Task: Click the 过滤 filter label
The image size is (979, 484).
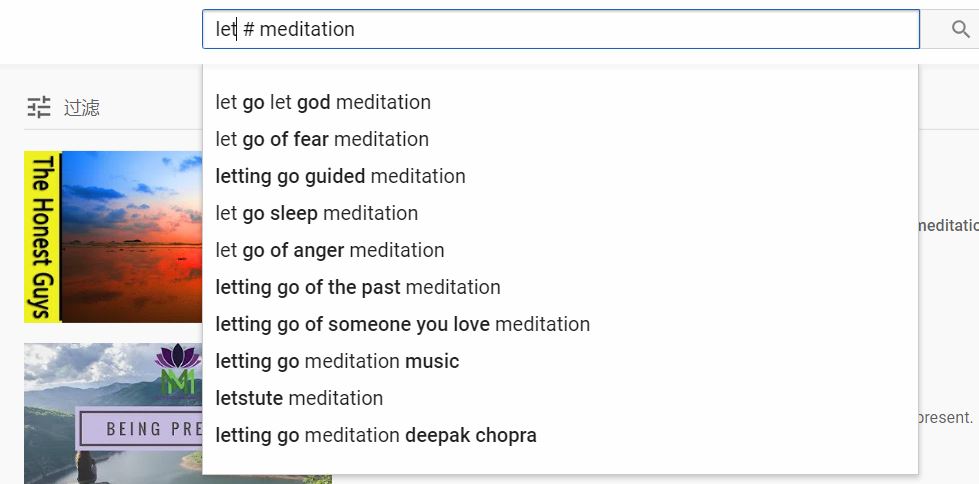Action: pos(82,107)
